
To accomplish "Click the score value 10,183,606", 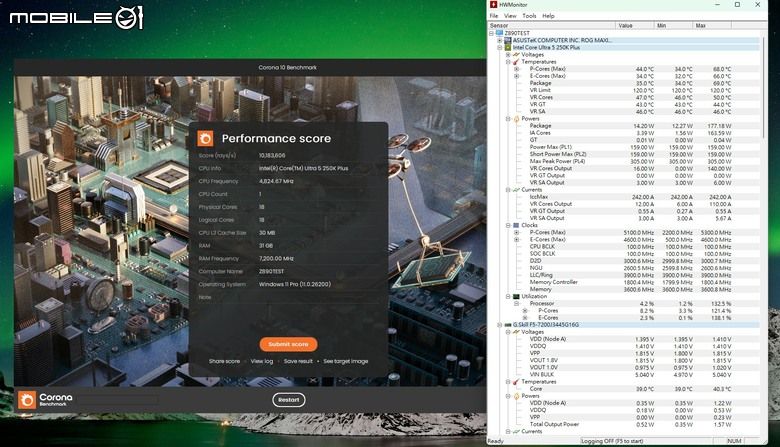I will (272, 155).
